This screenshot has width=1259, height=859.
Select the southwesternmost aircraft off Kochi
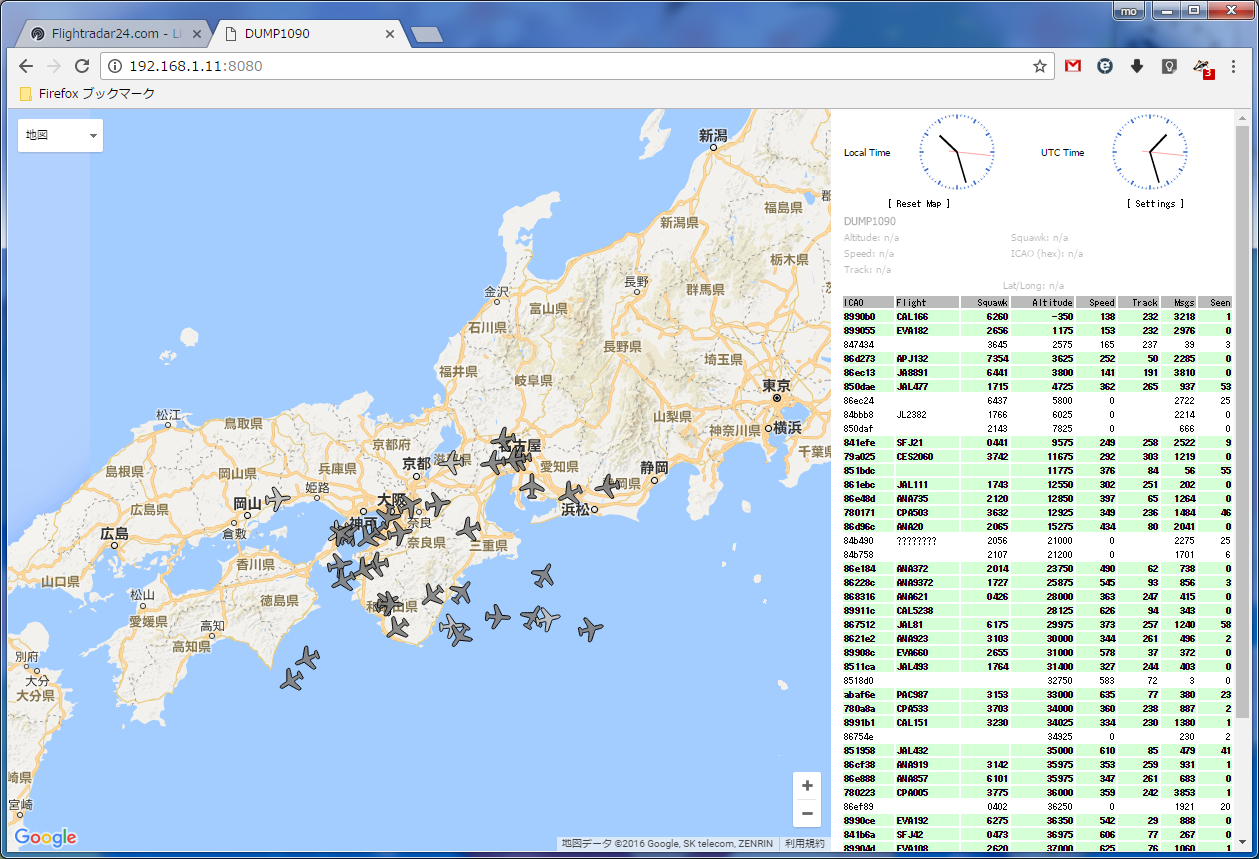tap(292, 680)
